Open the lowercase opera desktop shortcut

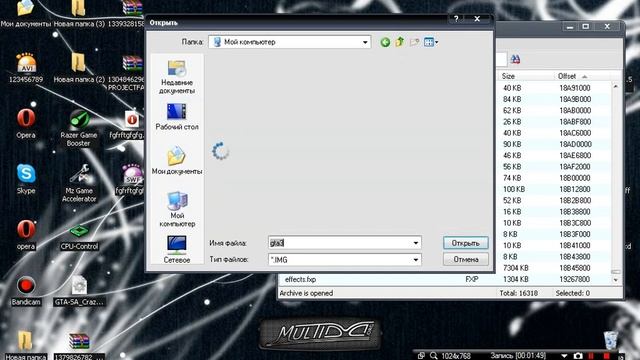[26, 235]
